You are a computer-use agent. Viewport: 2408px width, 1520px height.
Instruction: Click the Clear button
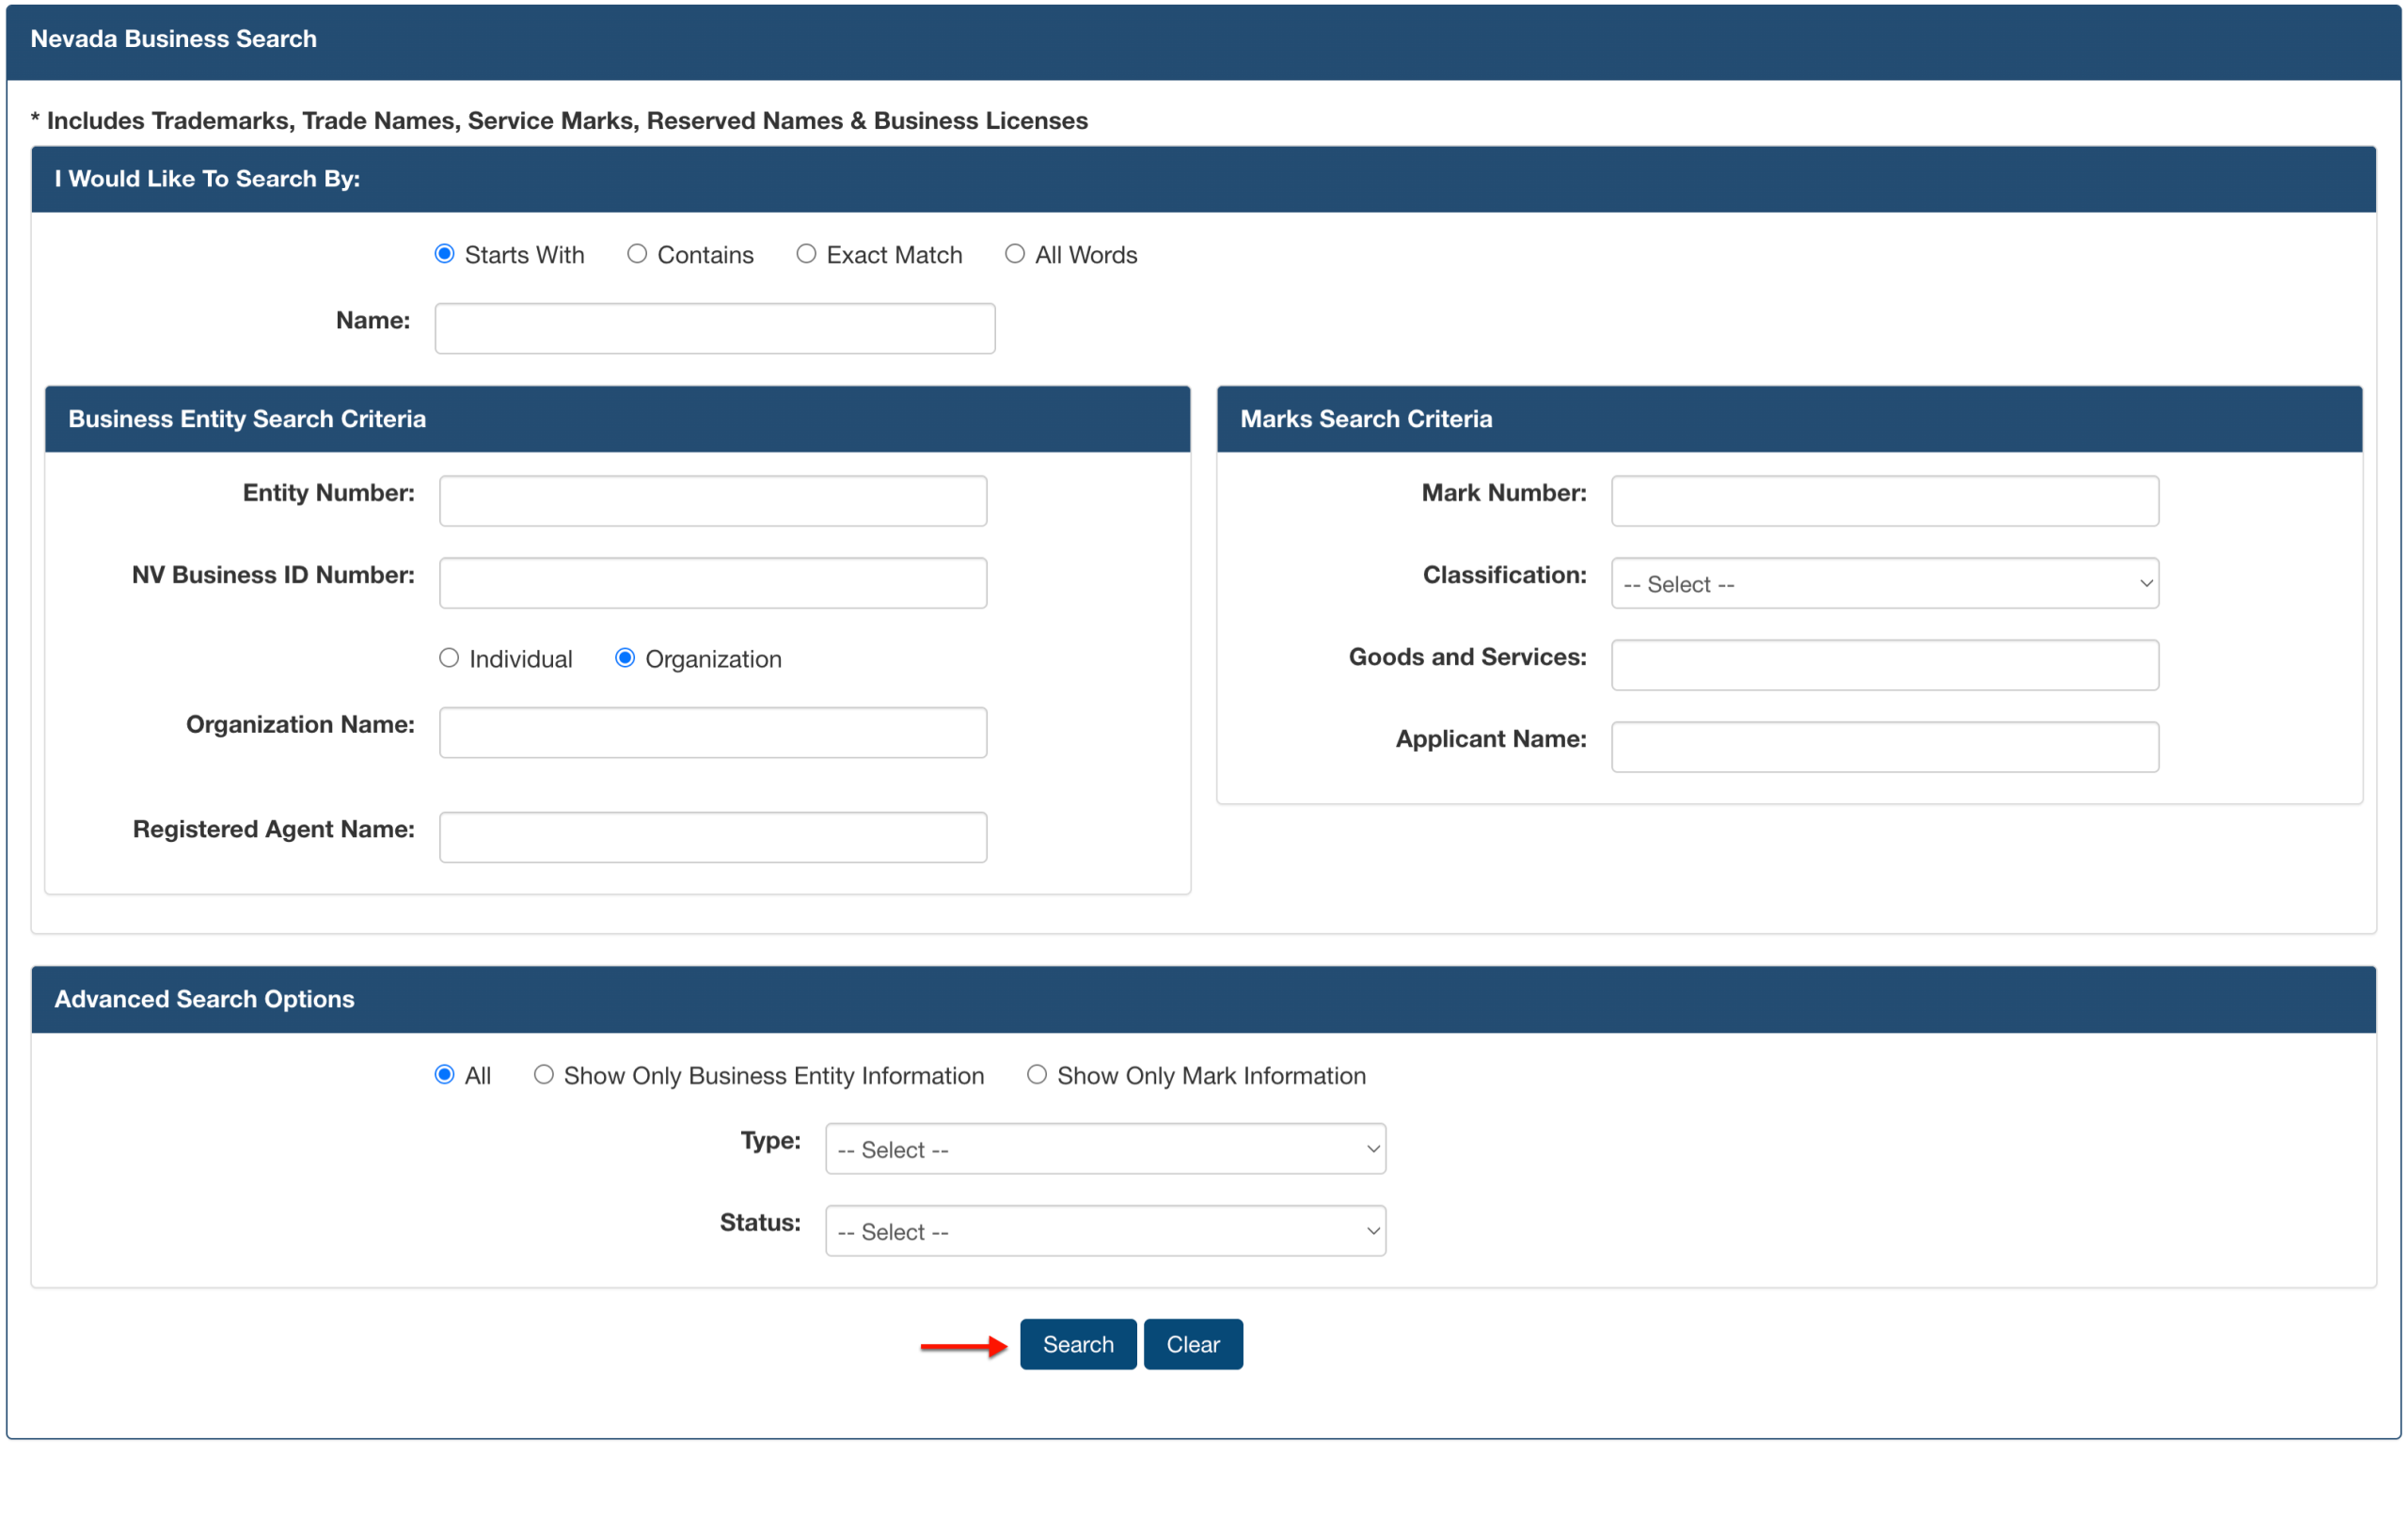[1193, 1345]
